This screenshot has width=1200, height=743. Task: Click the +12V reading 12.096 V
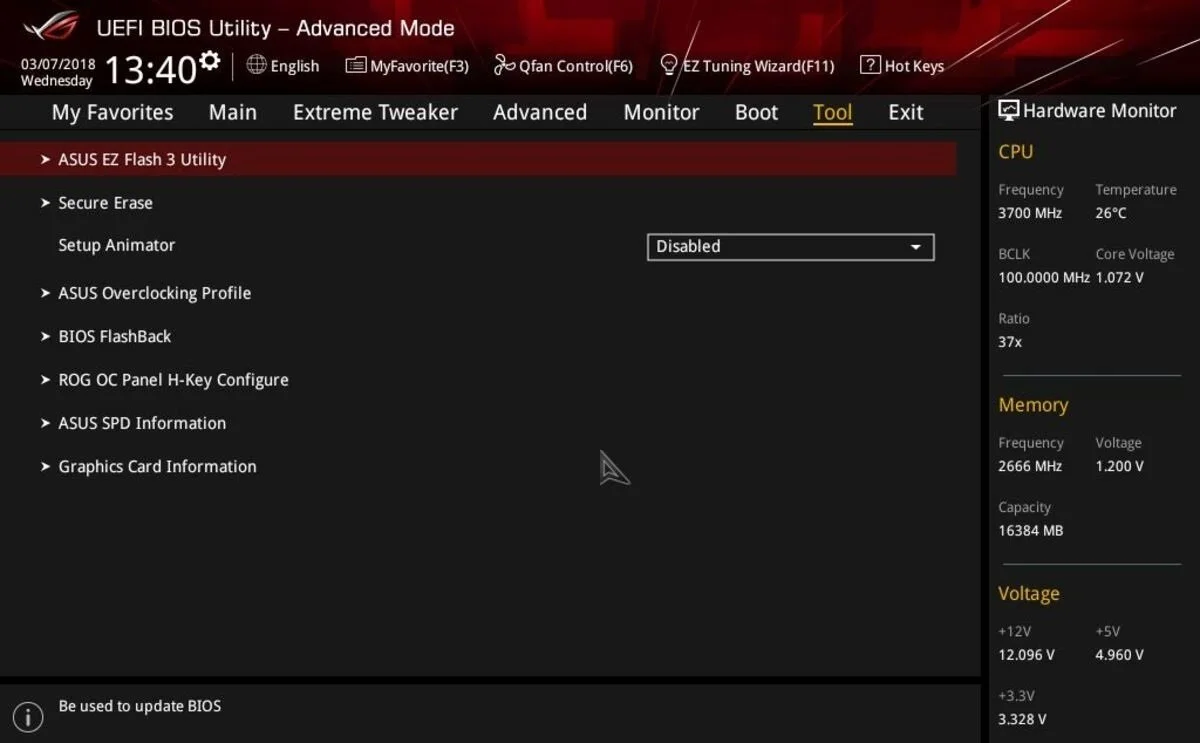point(1026,655)
